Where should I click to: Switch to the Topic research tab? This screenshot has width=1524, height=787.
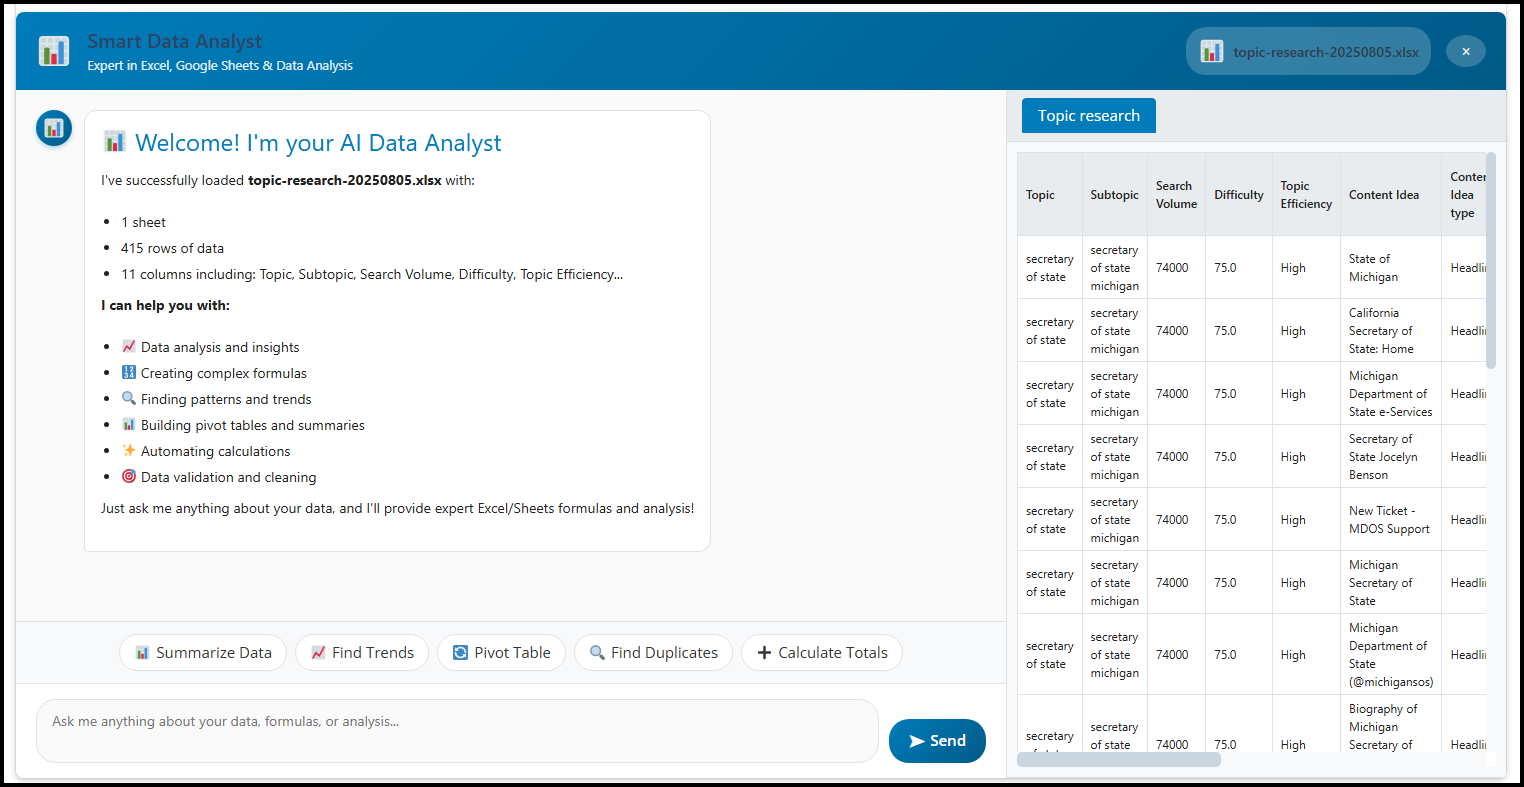1088,115
